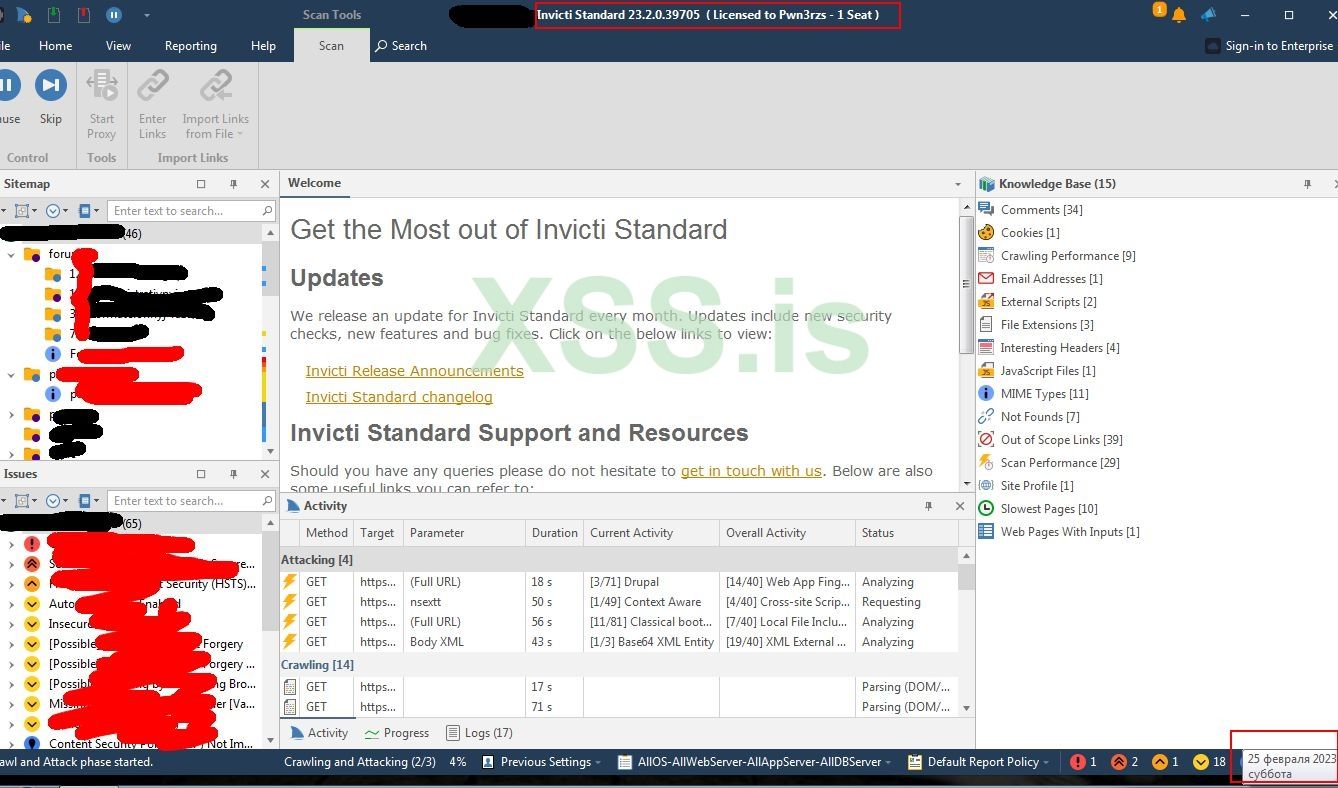Click the Cookies icon in Knowledge Base
This screenshot has width=1338, height=788.
[x=987, y=233]
